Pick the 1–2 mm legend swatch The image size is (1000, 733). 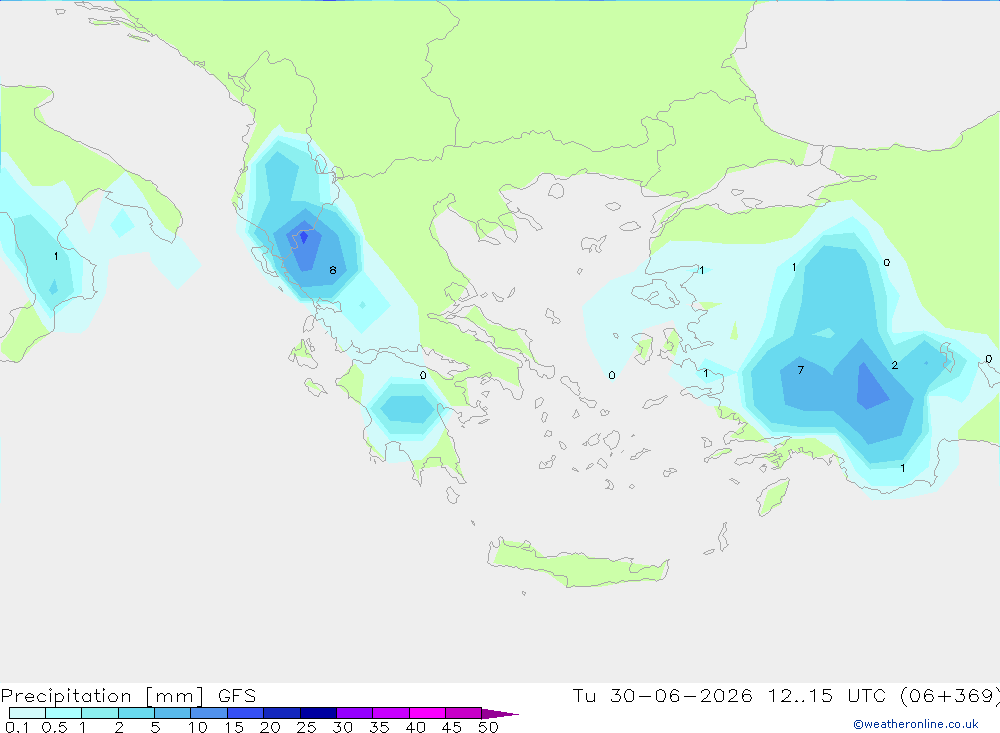click(100, 713)
